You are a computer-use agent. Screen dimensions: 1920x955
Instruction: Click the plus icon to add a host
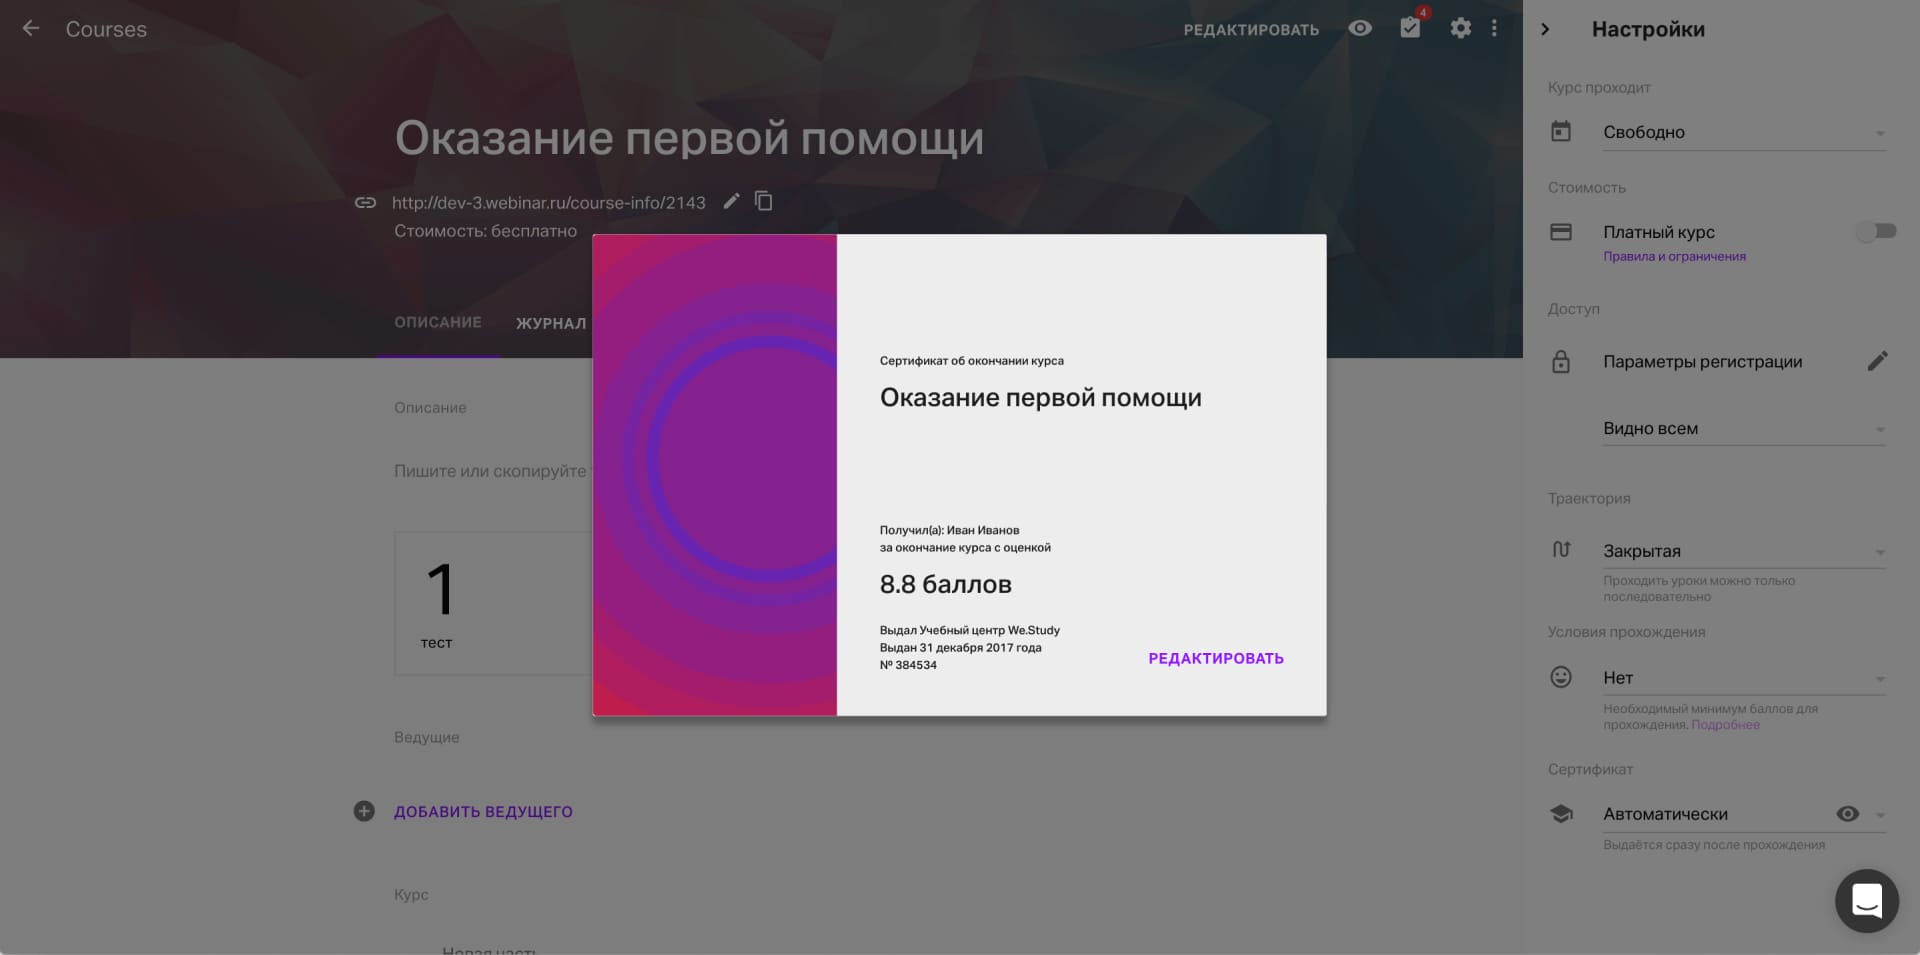point(364,811)
